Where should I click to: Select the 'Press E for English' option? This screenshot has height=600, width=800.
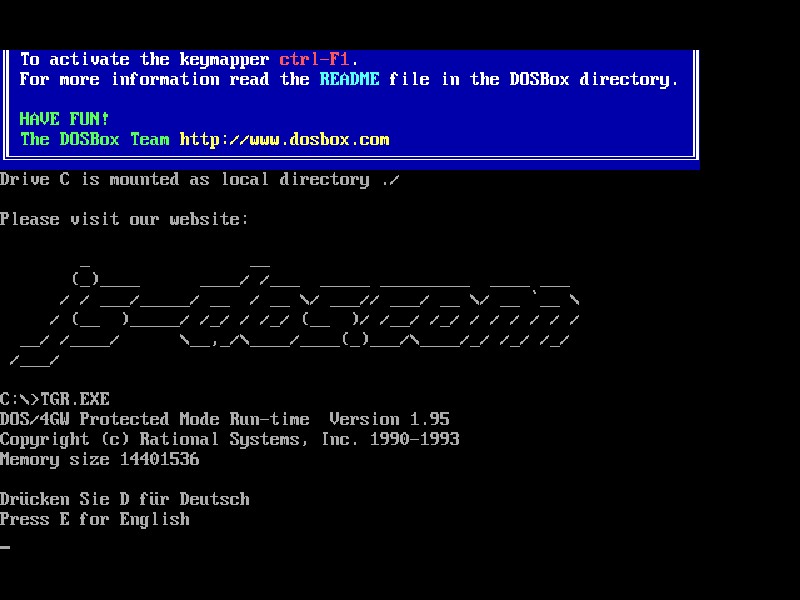click(94, 519)
